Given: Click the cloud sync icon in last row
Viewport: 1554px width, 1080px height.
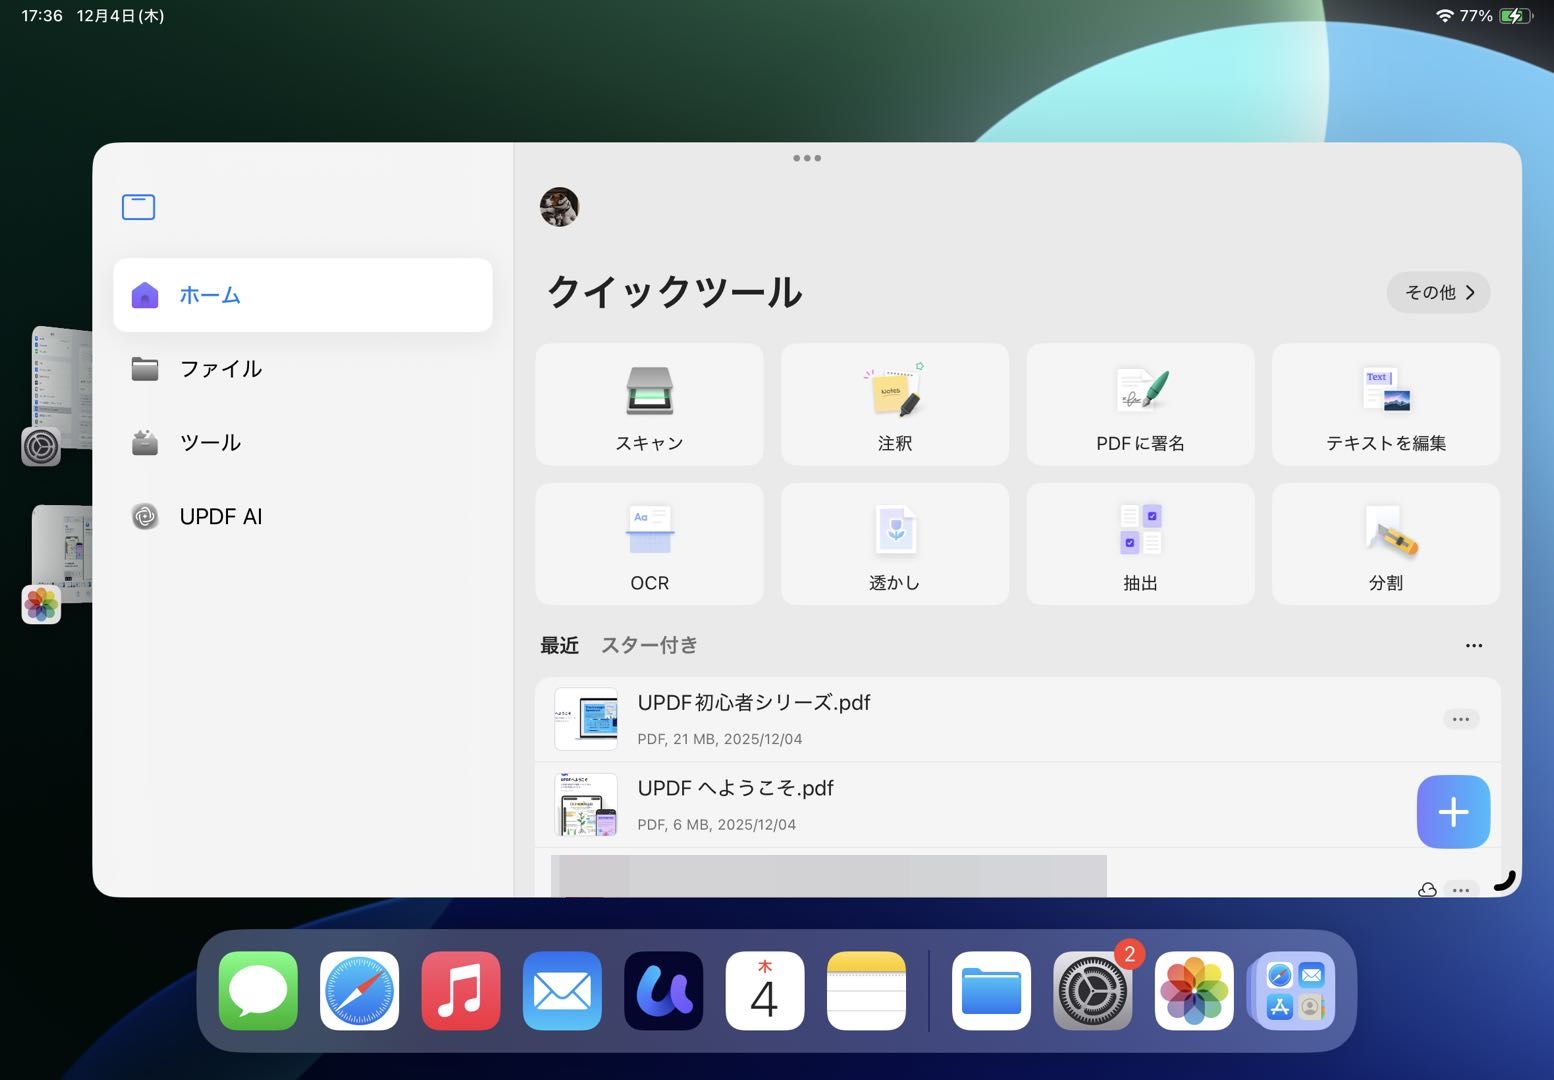Looking at the screenshot, I should 1428,889.
